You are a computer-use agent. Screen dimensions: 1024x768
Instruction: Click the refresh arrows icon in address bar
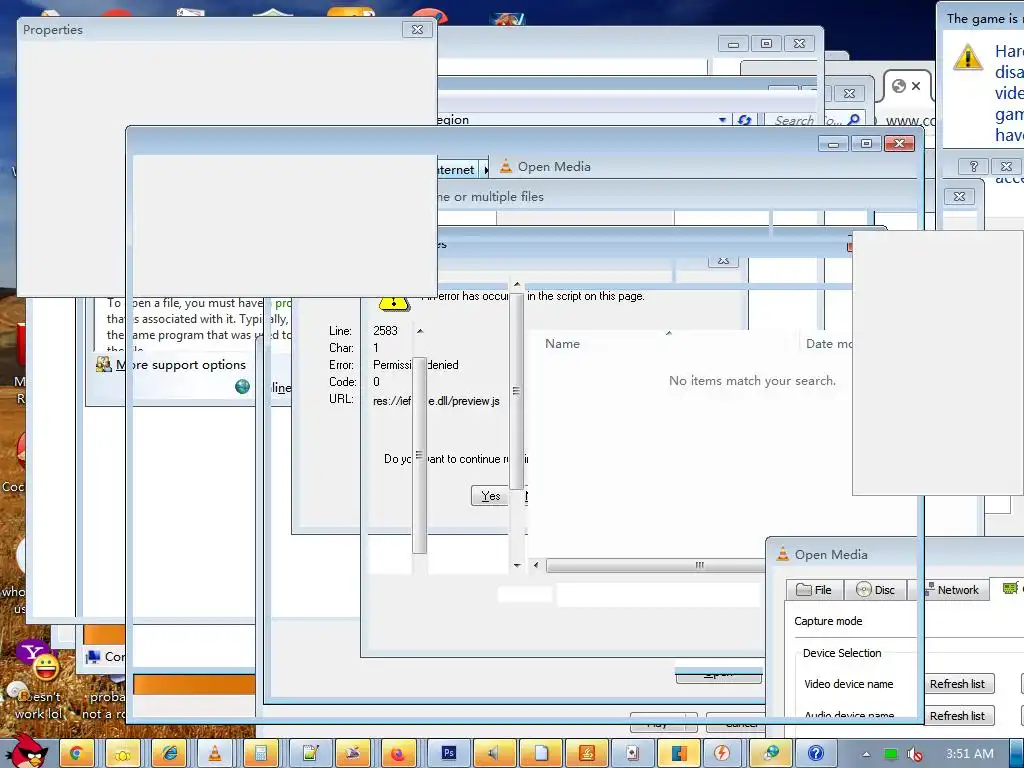click(744, 120)
